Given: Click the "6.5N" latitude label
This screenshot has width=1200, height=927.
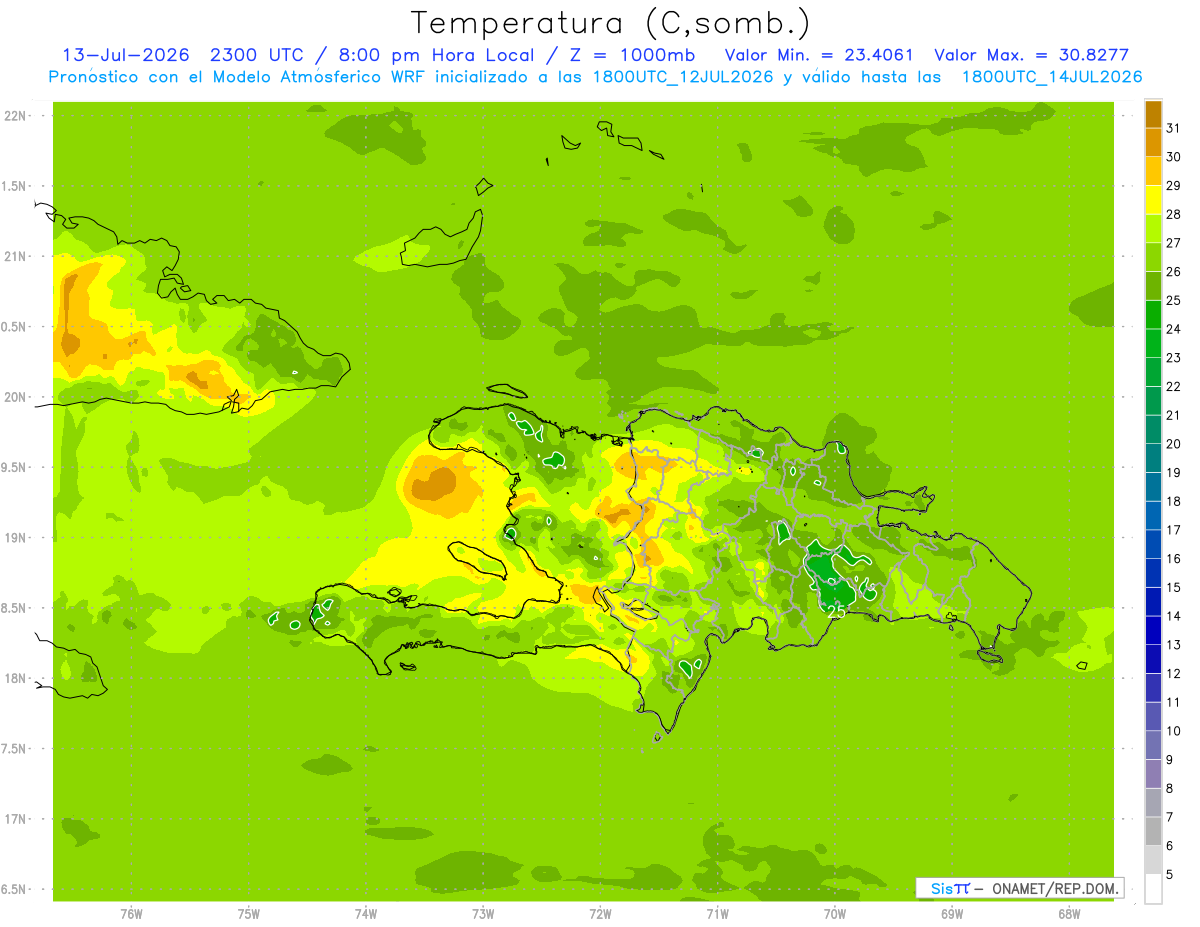Looking at the screenshot, I should (14, 889).
